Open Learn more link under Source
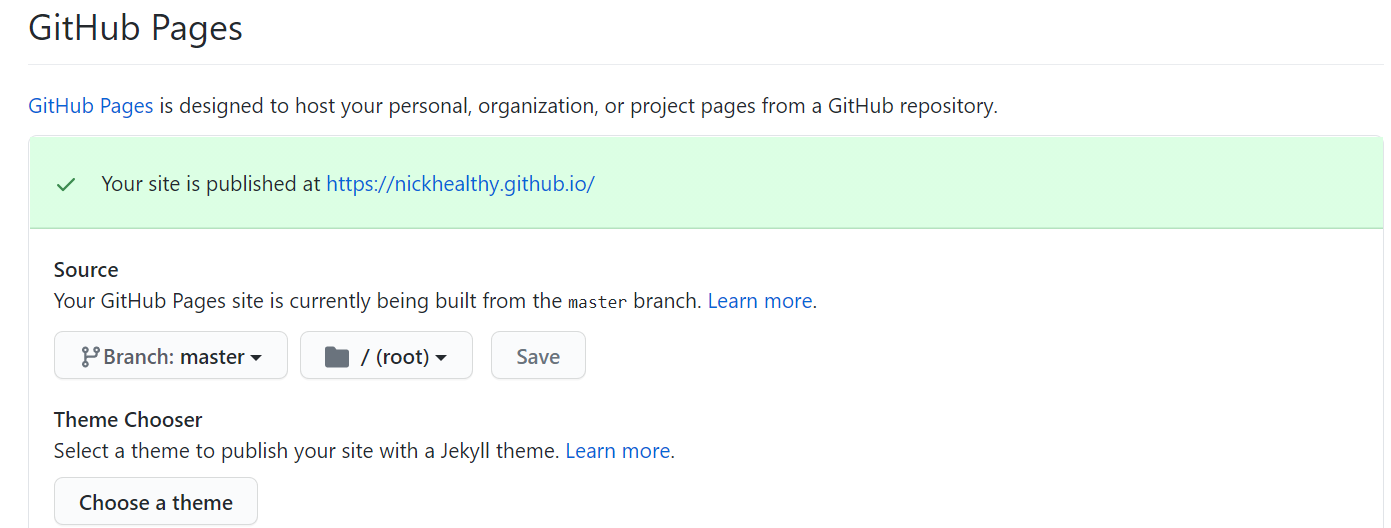This screenshot has height=528, width=1391. point(760,301)
